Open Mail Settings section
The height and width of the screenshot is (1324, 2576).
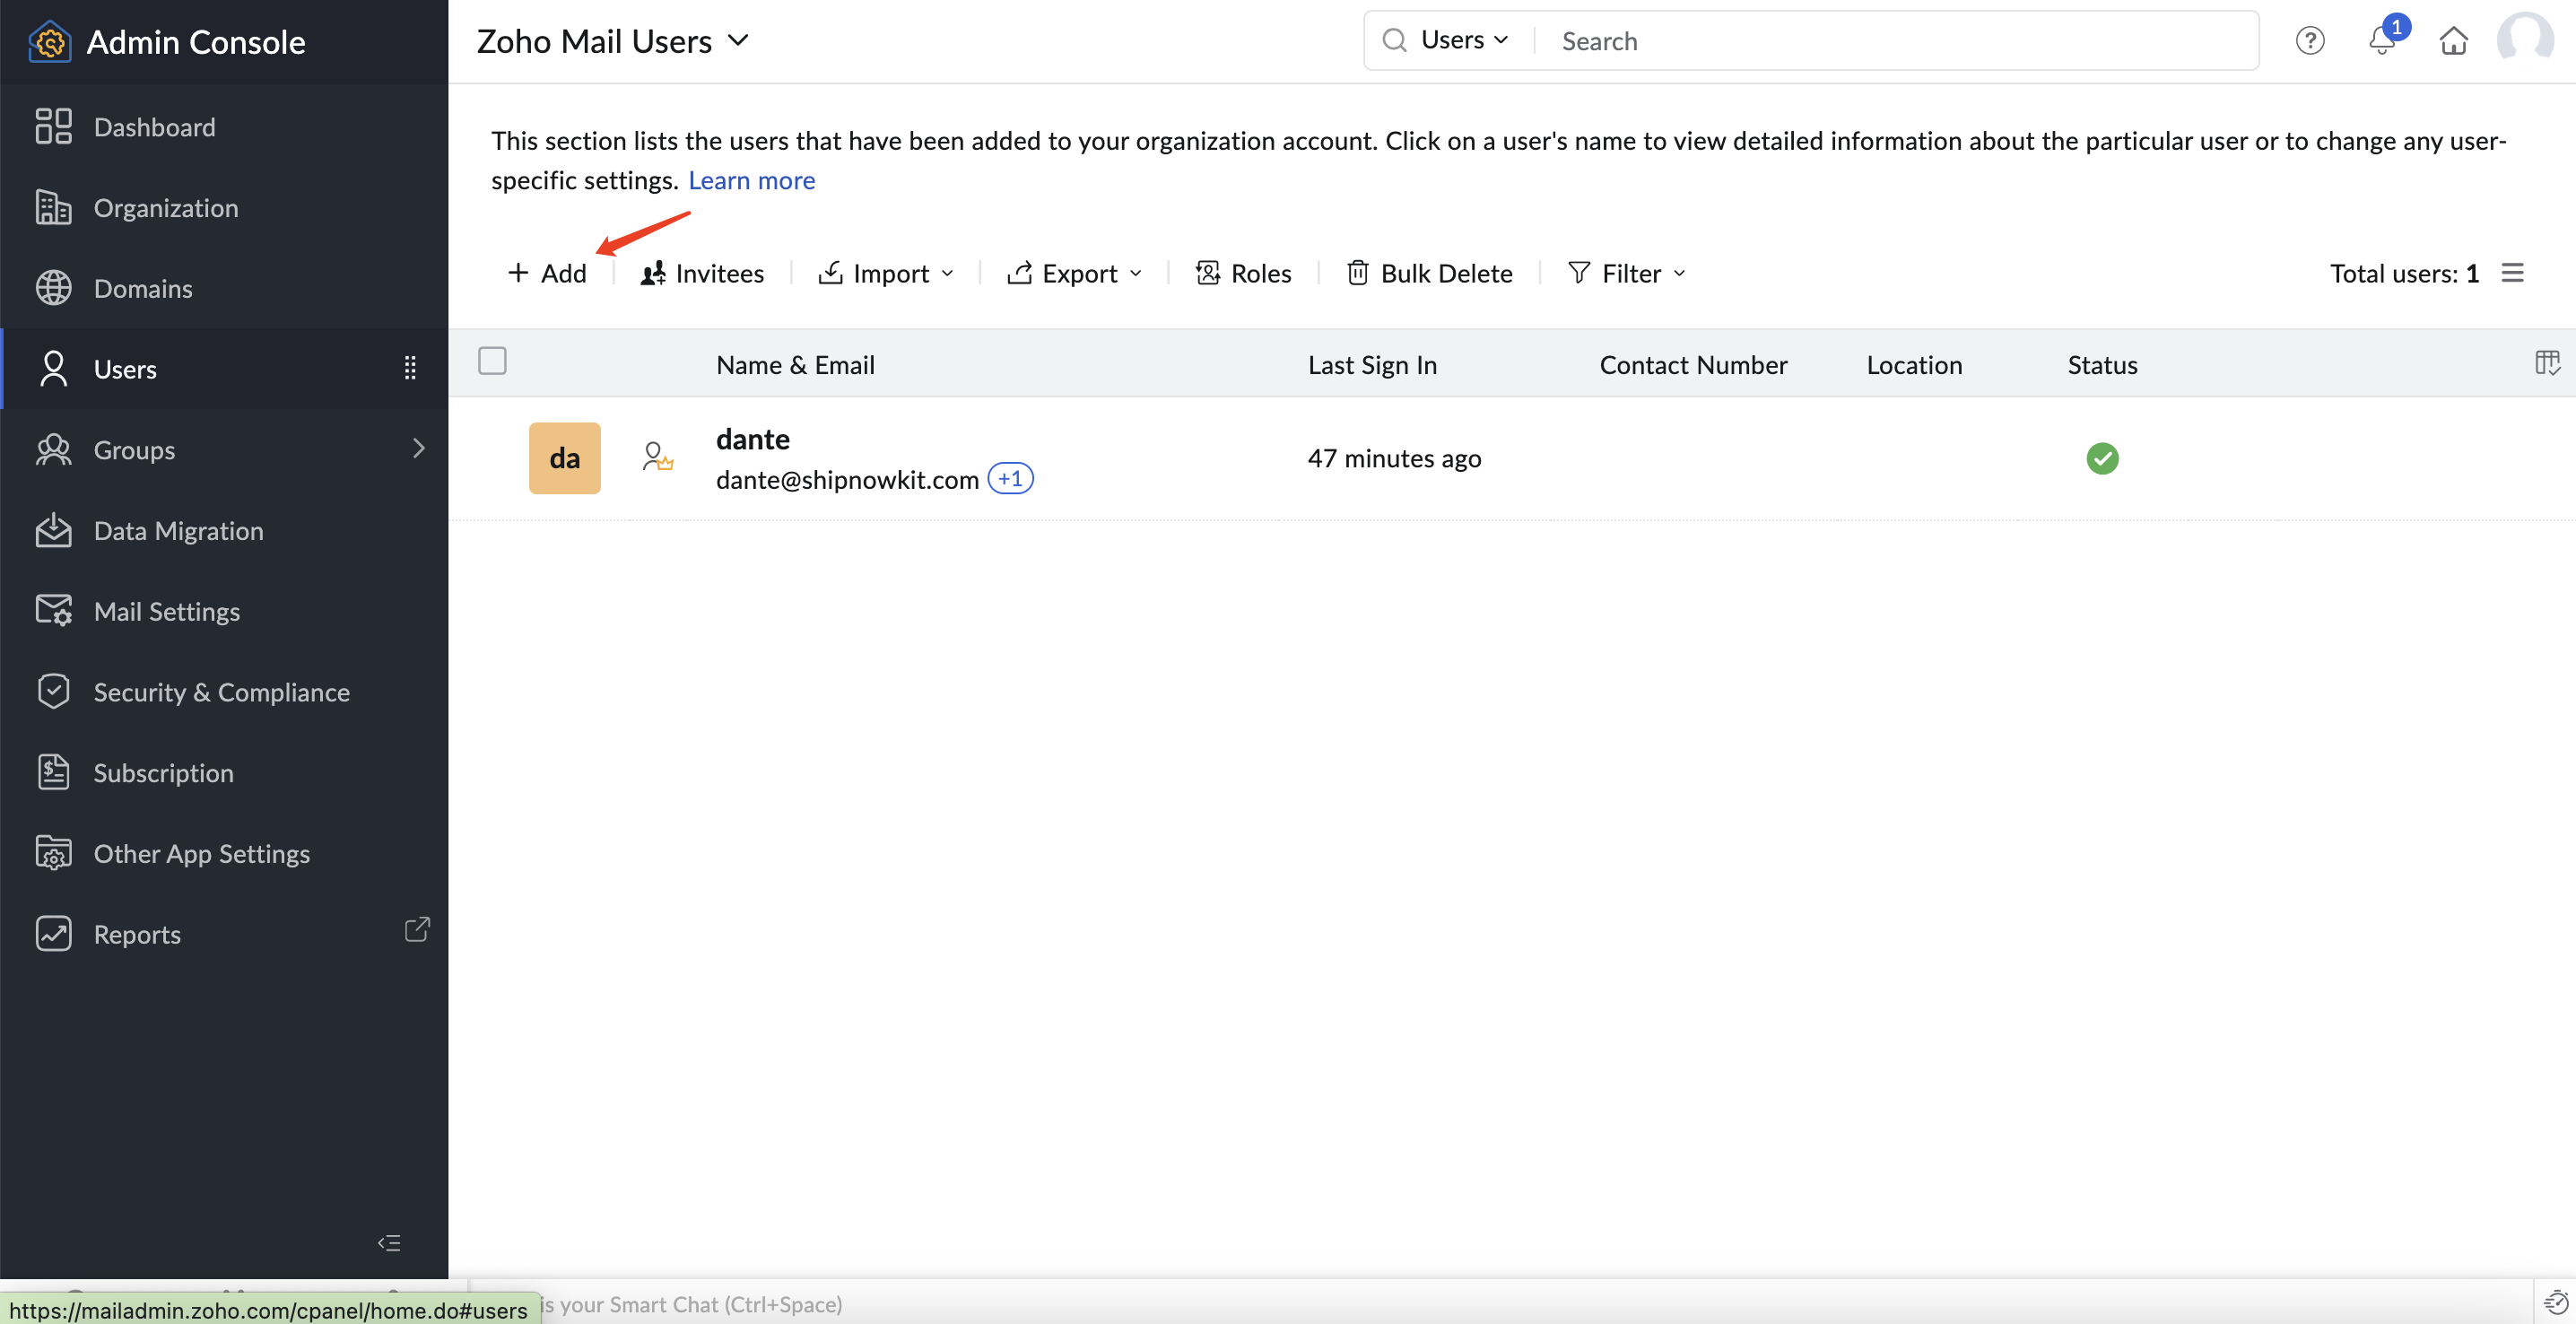click(x=224, y=611)
